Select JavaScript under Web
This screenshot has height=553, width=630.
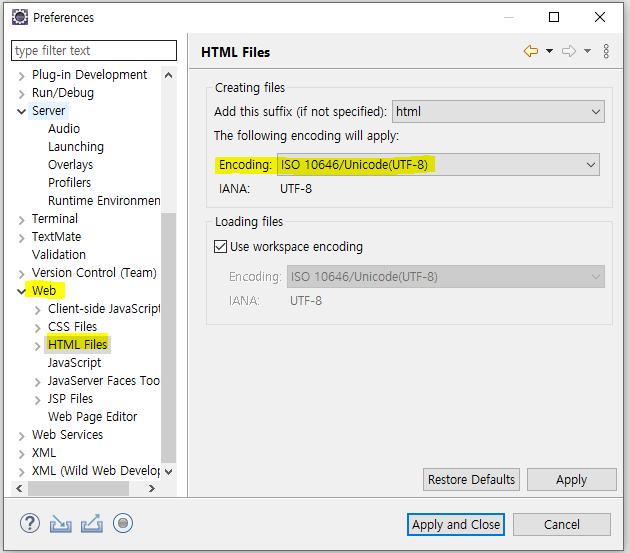[x=74, y=363]
